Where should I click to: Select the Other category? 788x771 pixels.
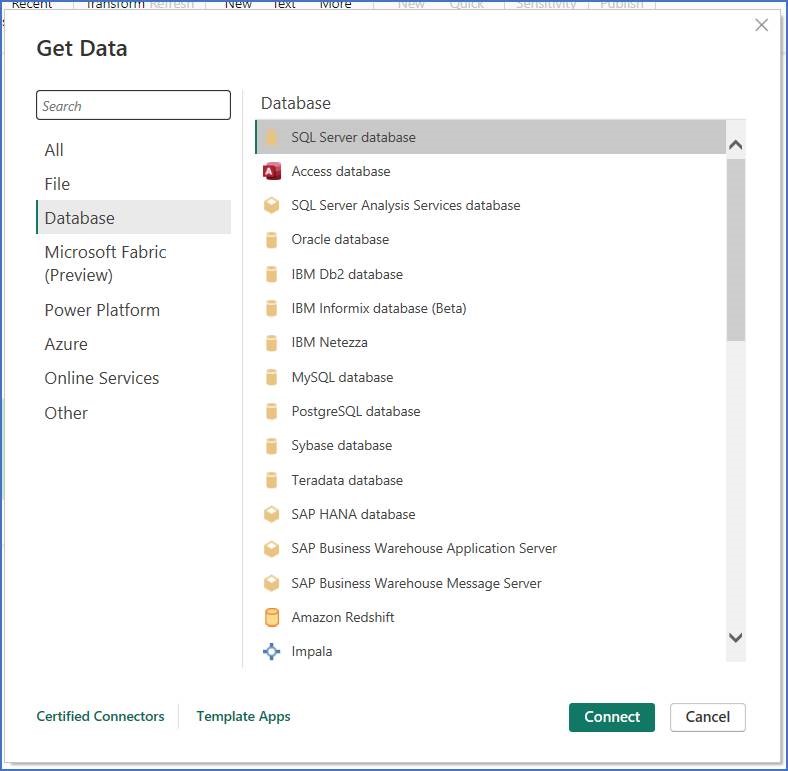(133, 413)
